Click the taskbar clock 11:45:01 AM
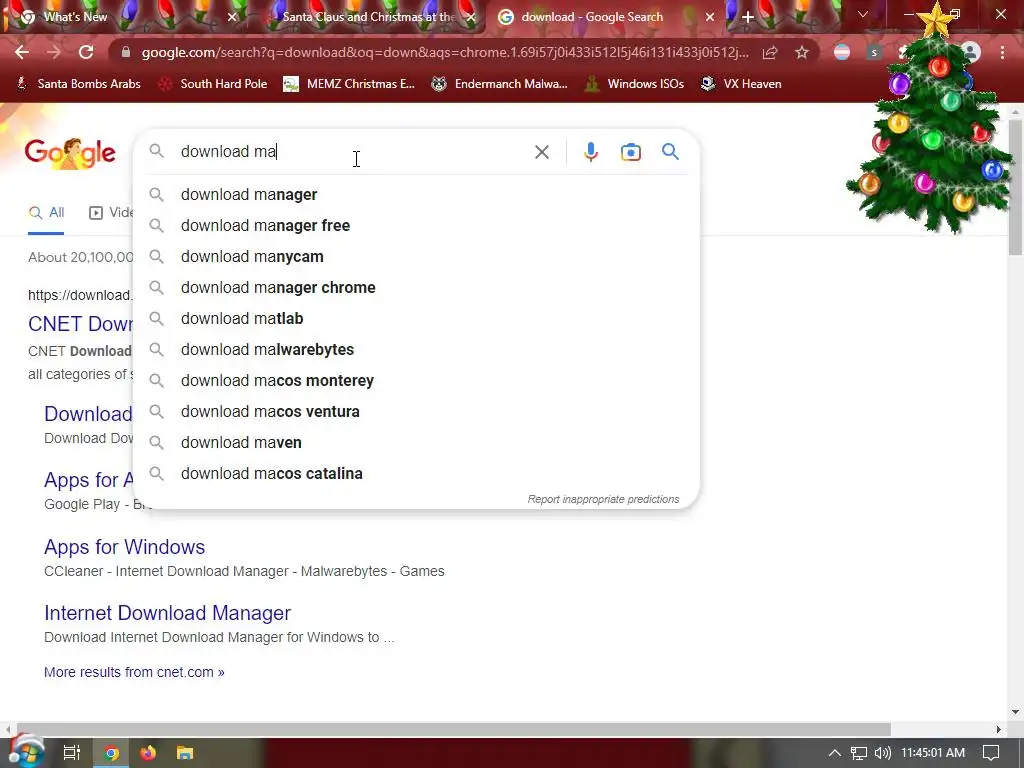 pyautogui.click(x=933, y=753)
